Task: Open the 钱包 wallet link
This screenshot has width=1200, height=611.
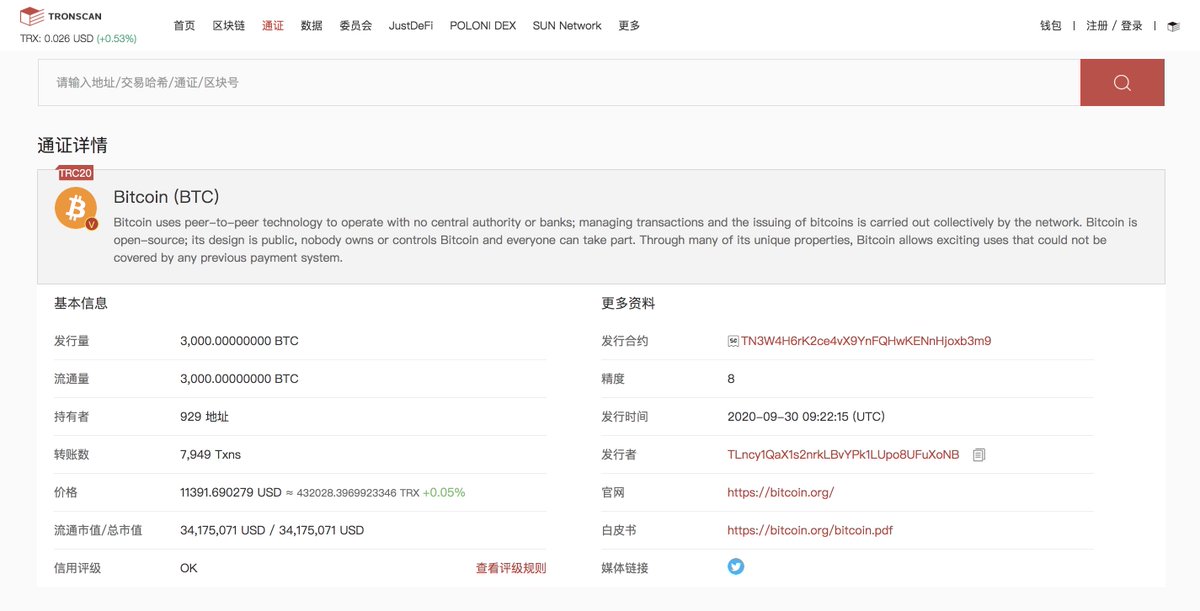Action: coord(1051,26)
